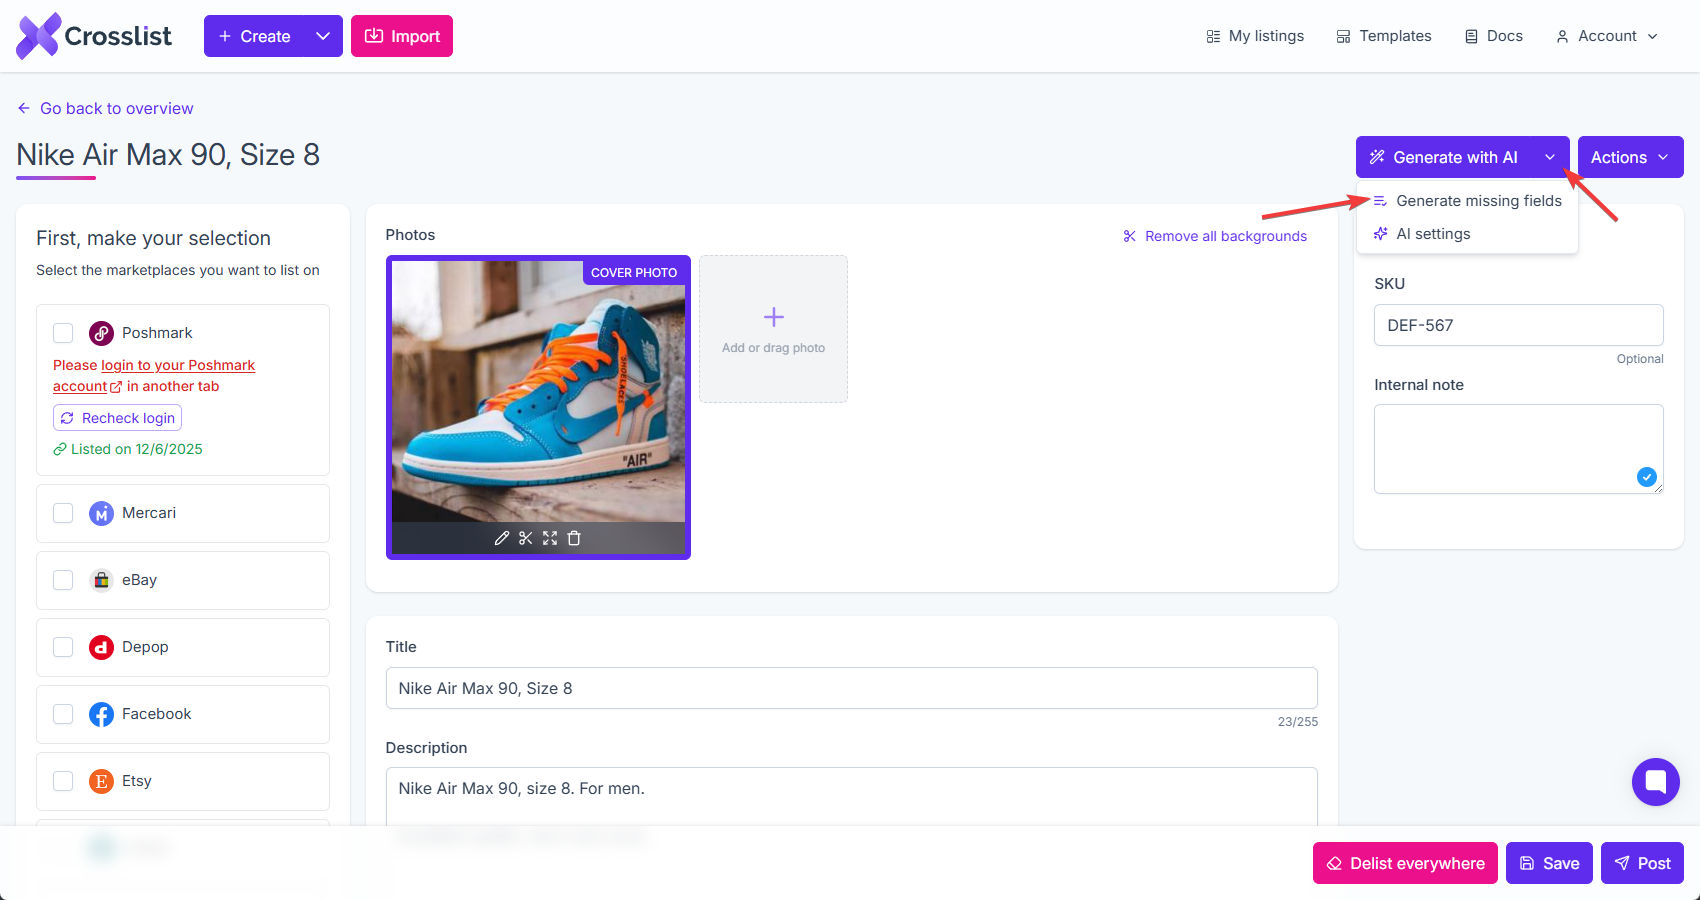Click the SKU input field
Image resolution: width=1700 pixels, height=900 pixels.
click(1519, 325)
